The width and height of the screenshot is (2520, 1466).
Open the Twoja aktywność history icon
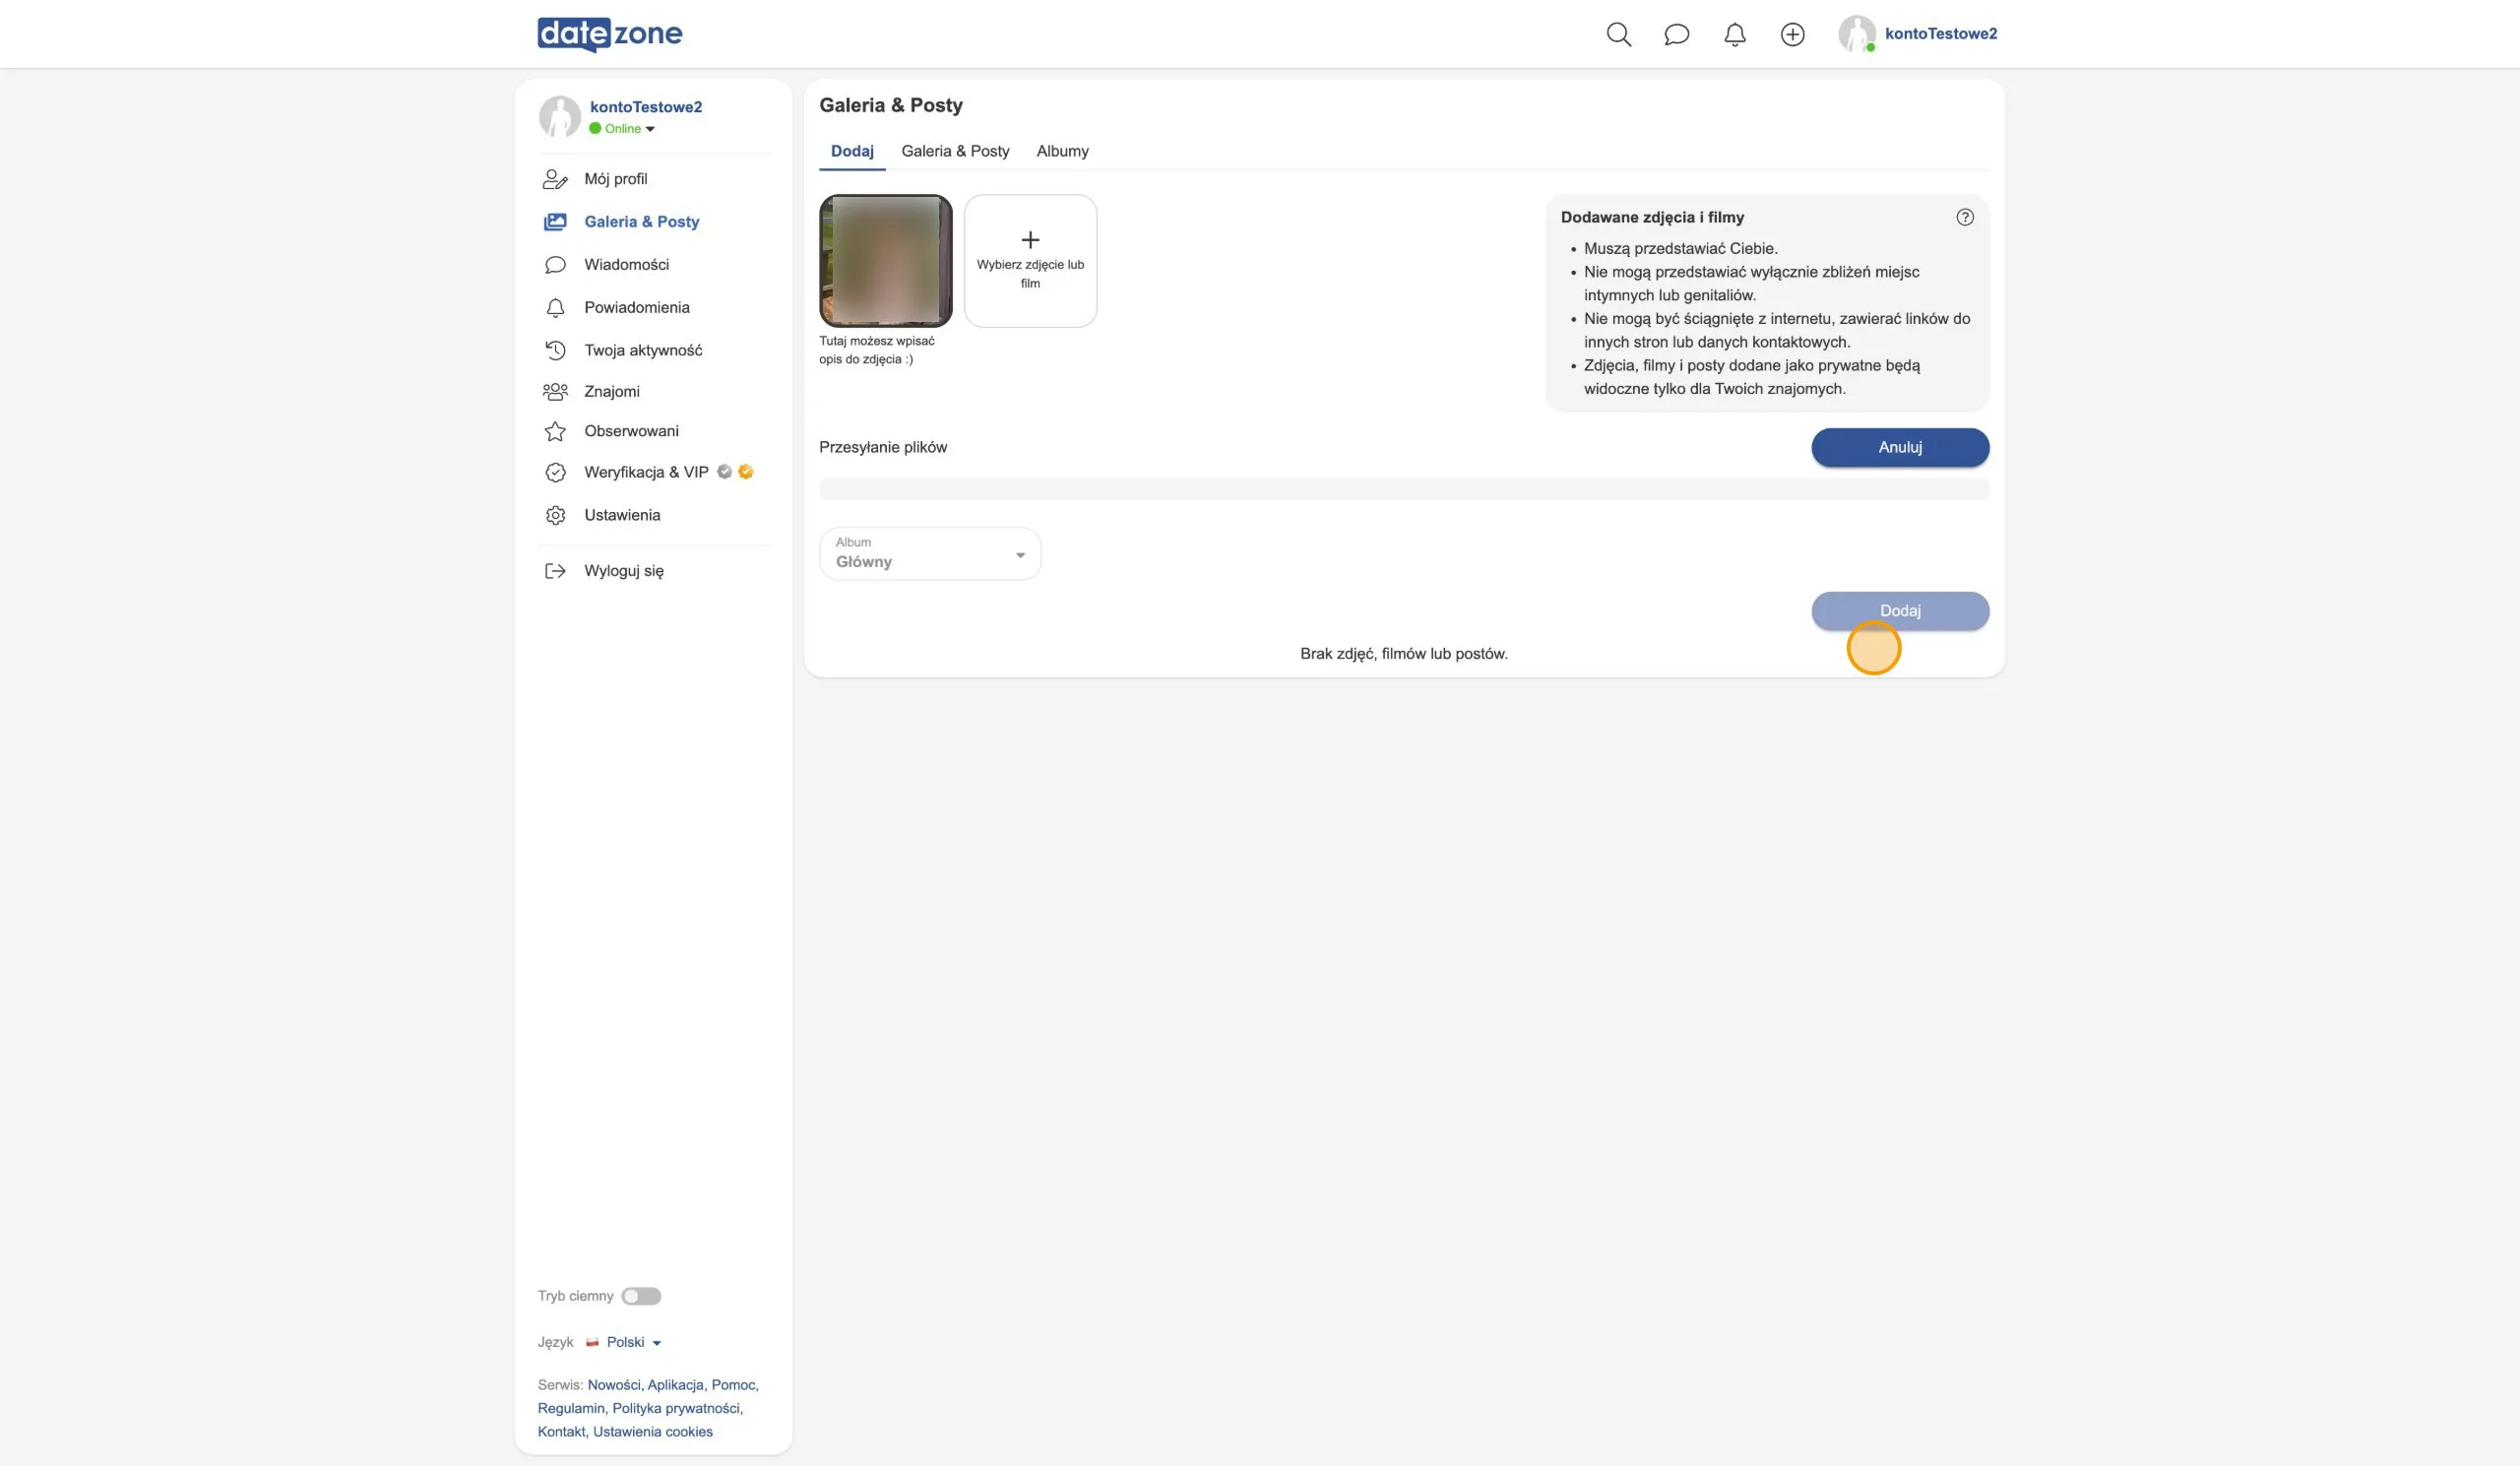[555, 350]
